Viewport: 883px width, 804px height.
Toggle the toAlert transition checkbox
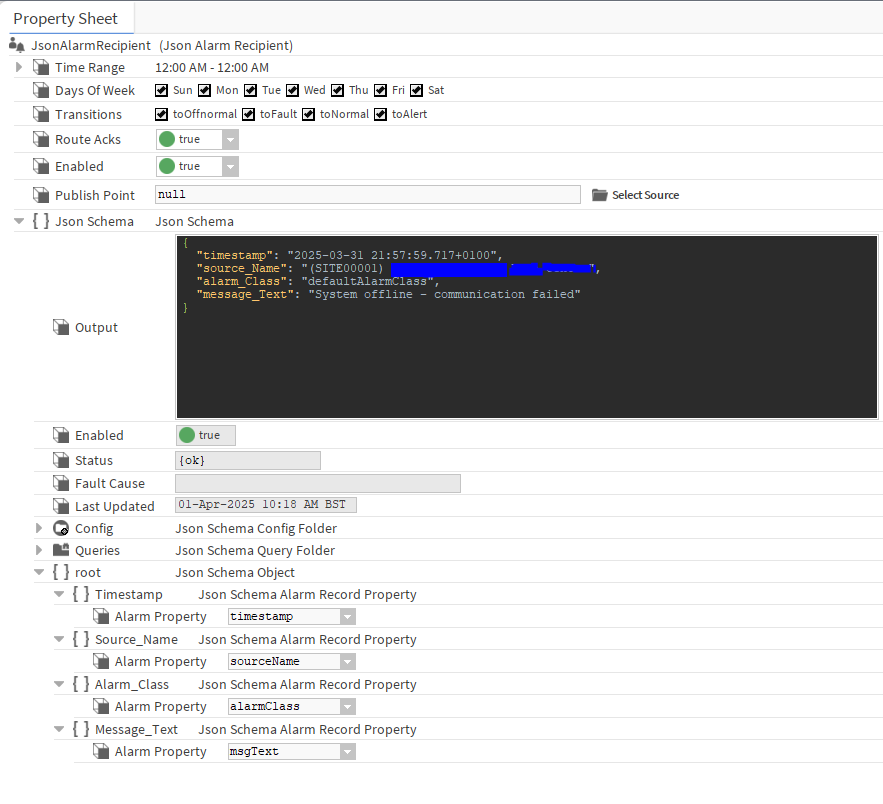381,114
